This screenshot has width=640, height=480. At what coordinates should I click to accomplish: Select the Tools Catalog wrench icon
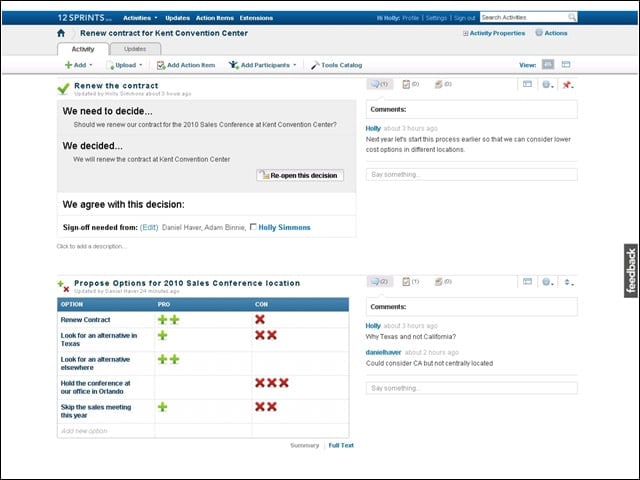click(315, 65)
